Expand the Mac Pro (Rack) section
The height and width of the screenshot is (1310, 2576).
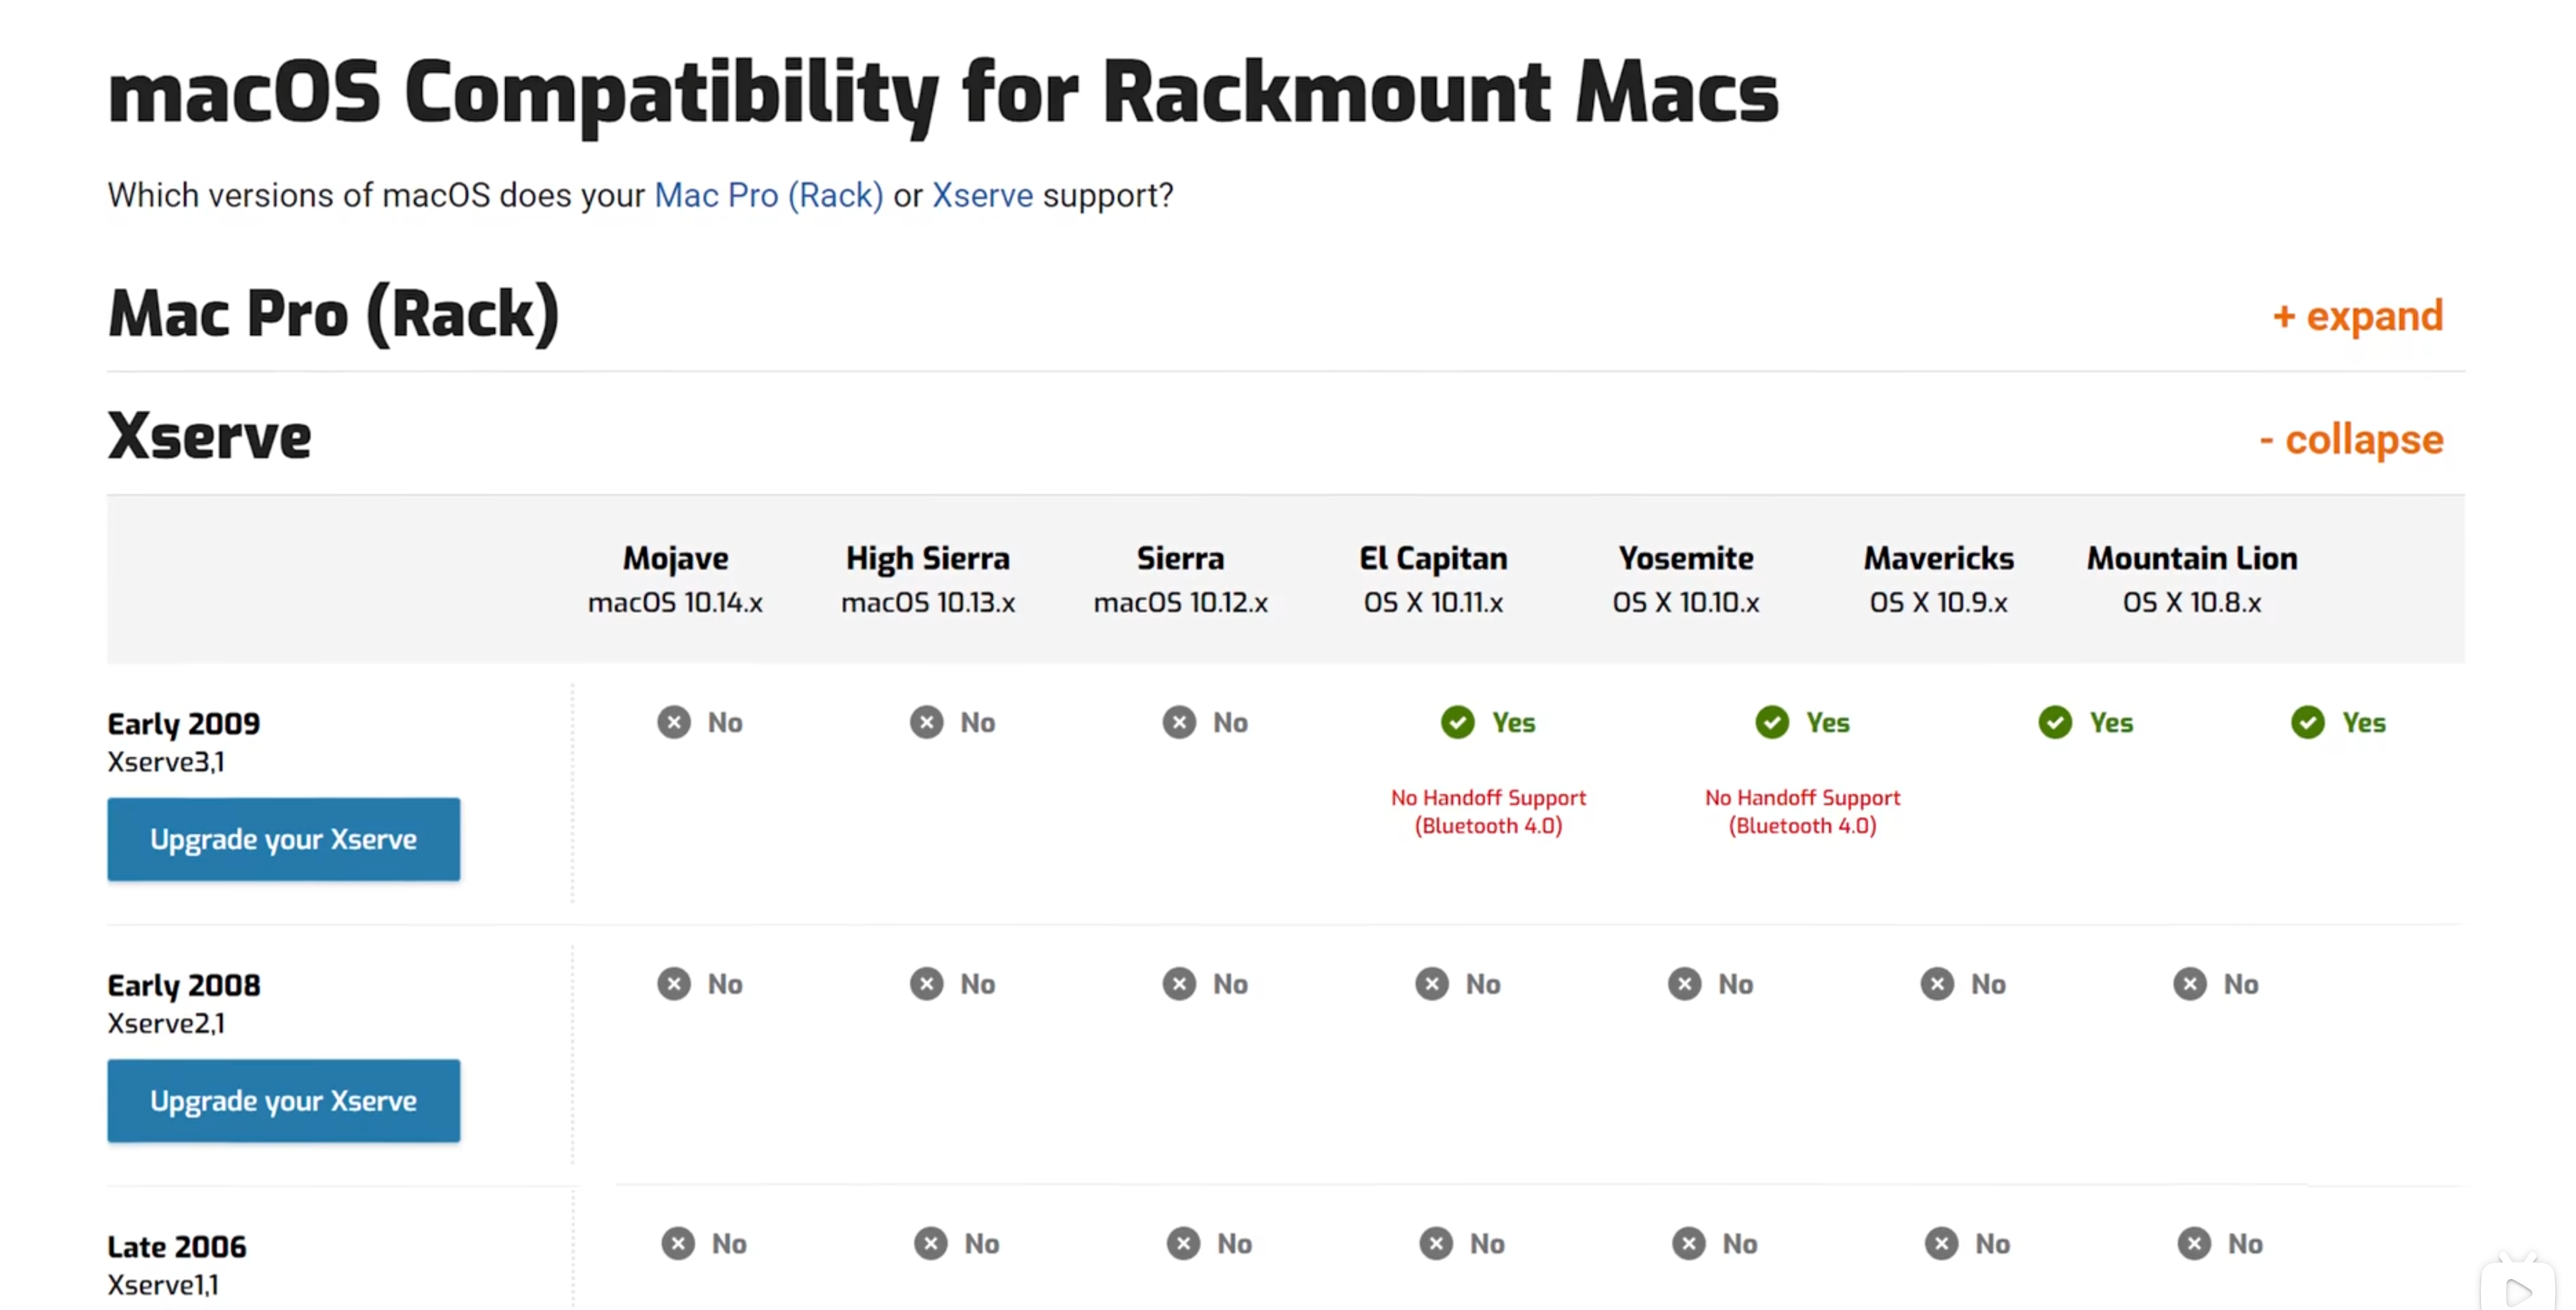(2358, 316)
